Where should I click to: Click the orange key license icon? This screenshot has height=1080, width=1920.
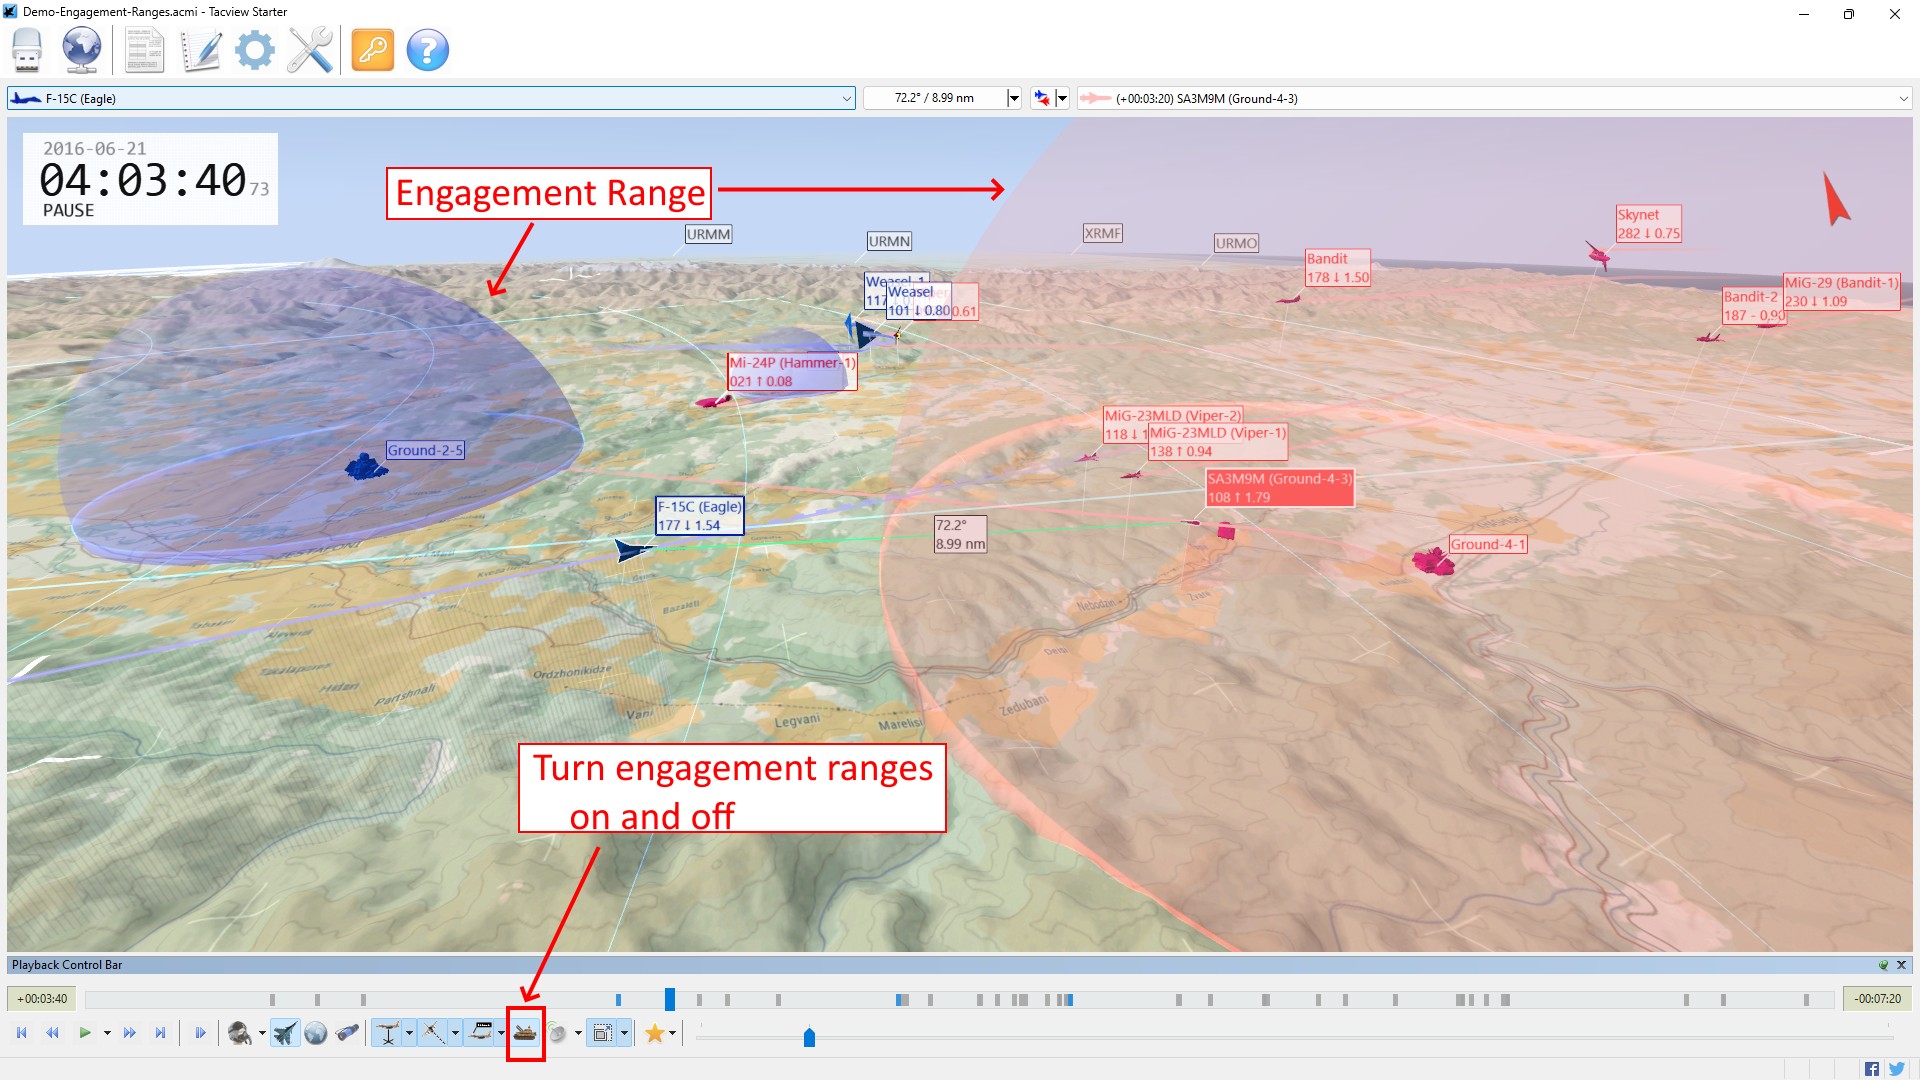tap(373, 50)
